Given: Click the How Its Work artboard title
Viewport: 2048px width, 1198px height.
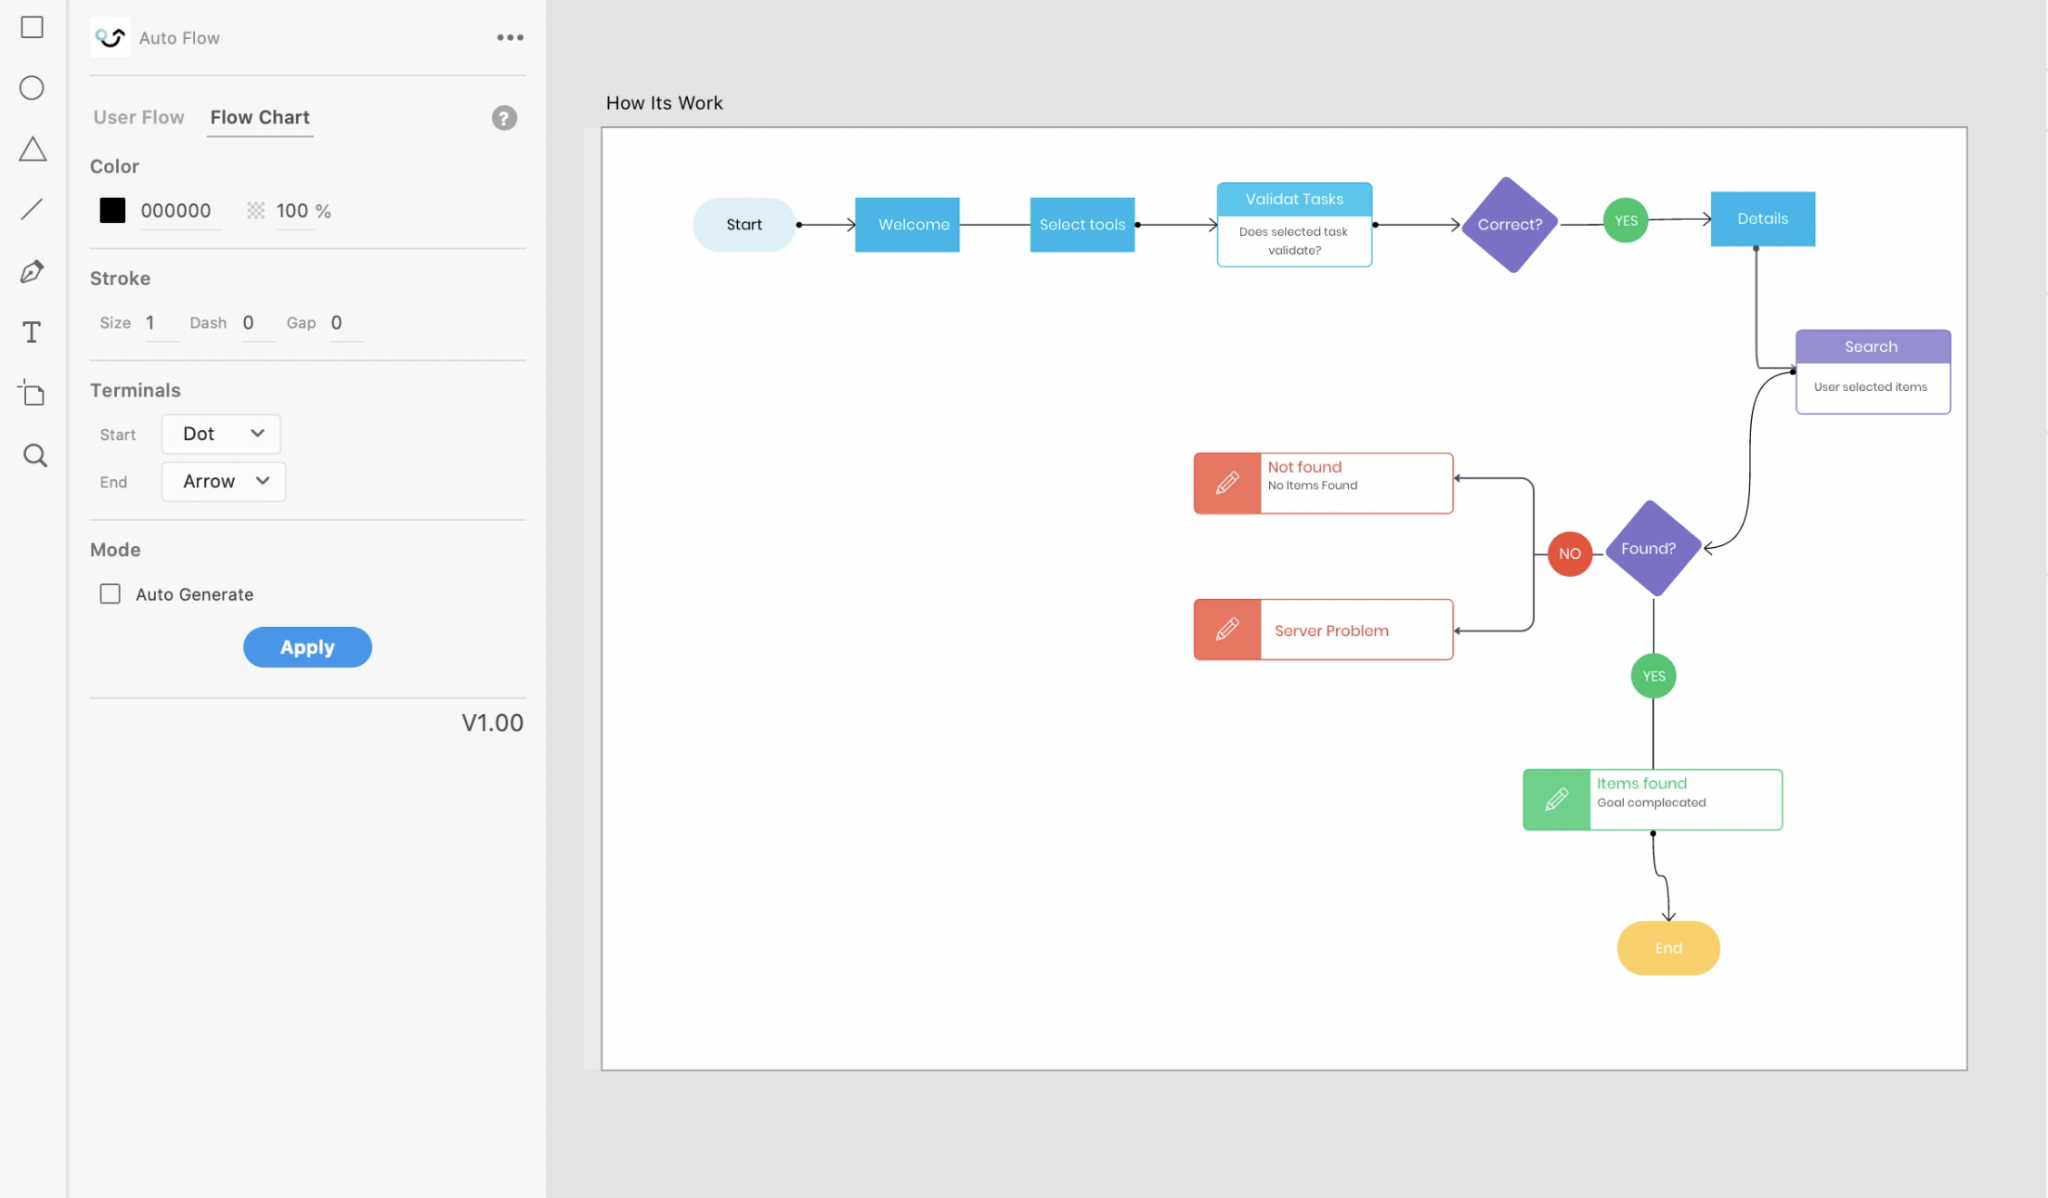Looking at the screenshot, I should (x=664, y=103).
